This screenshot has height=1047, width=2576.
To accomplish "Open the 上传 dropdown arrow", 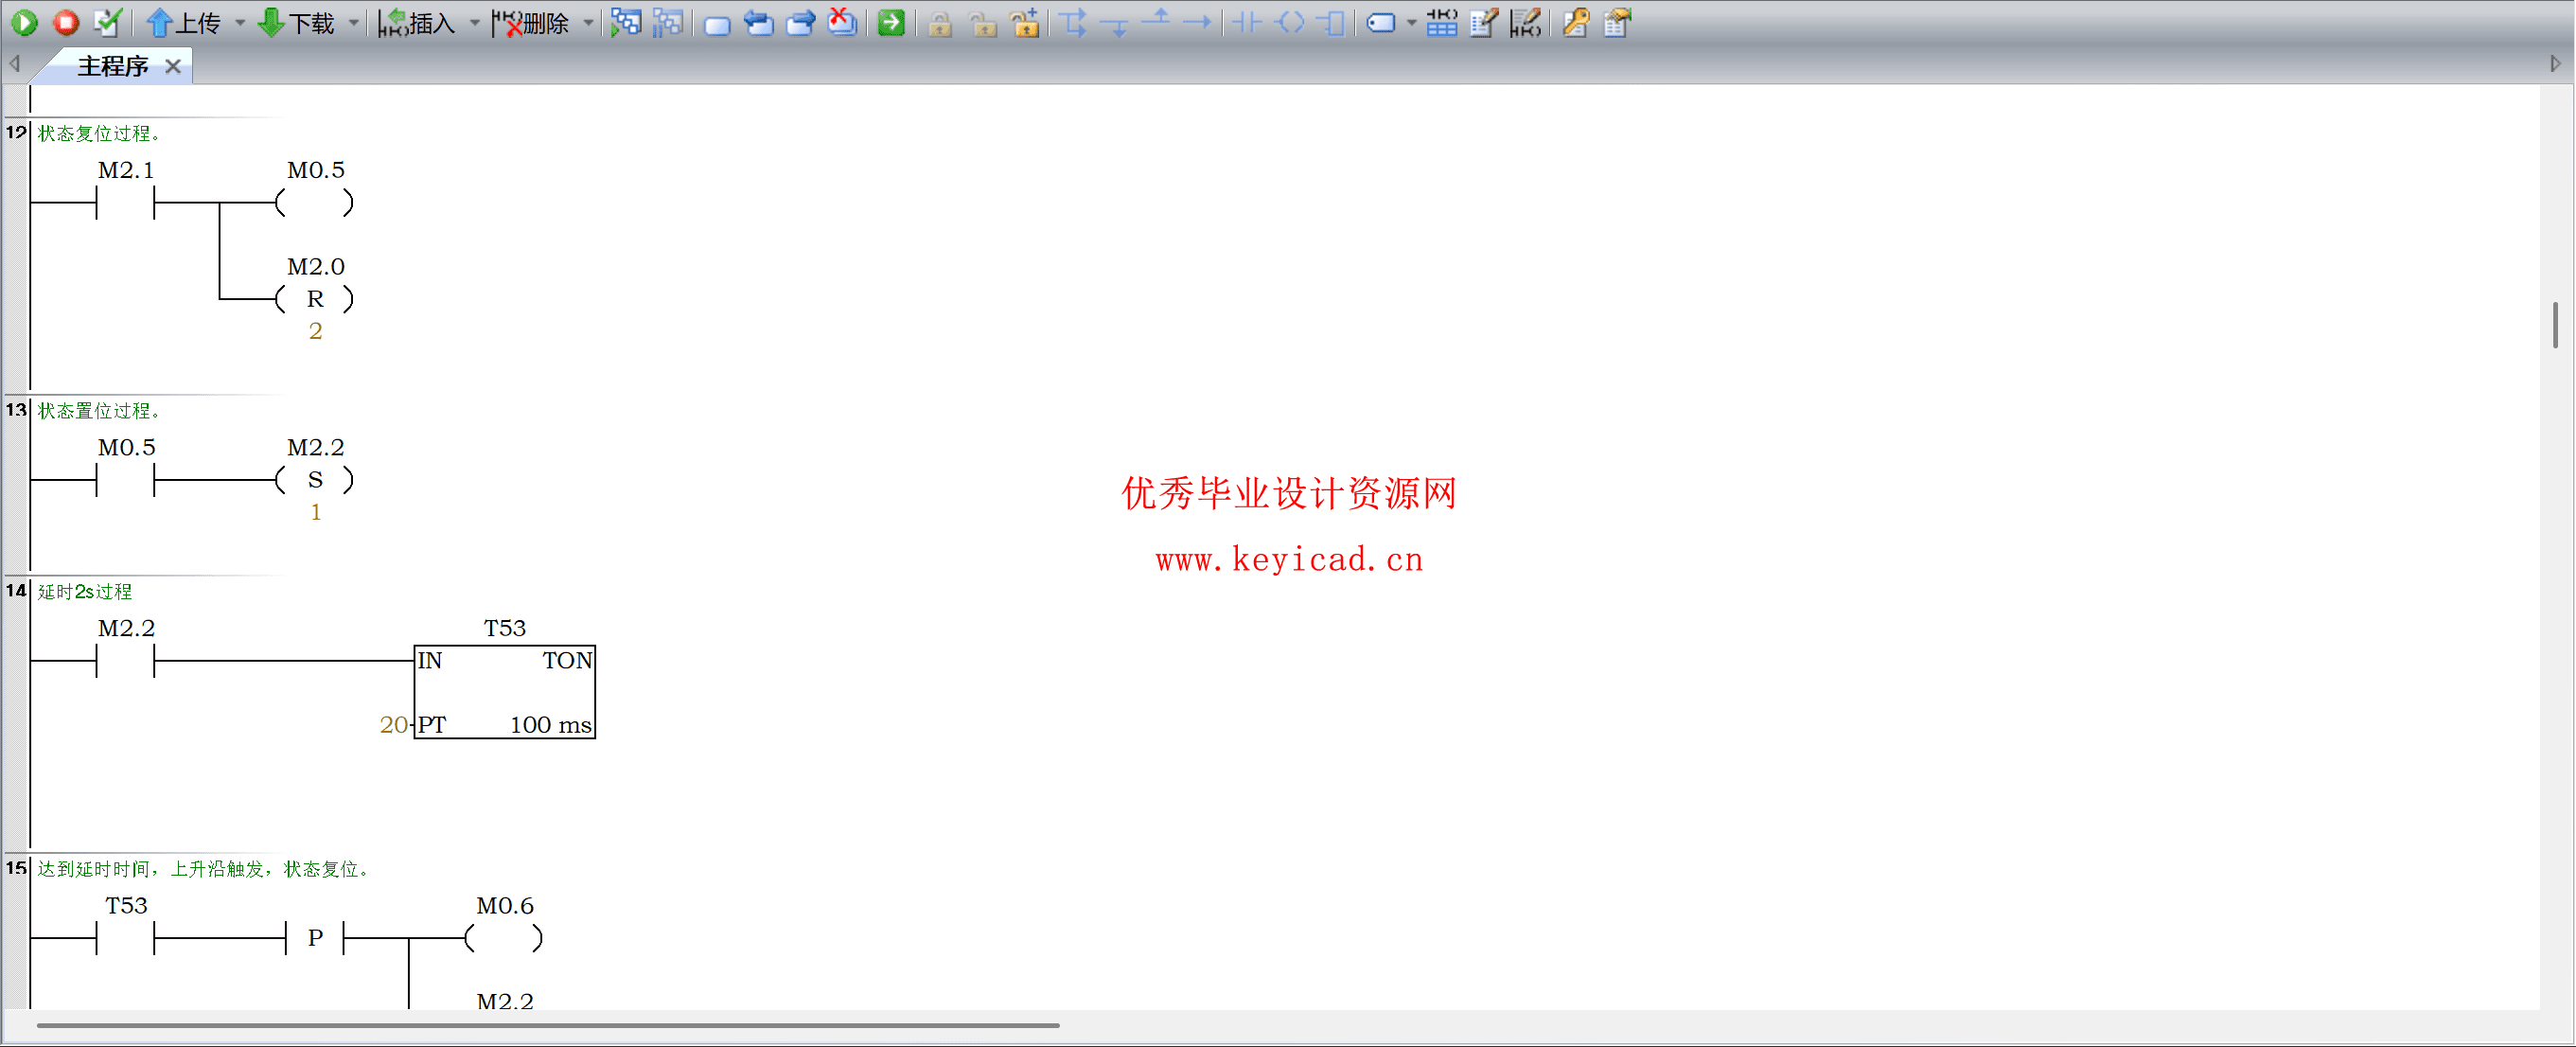I will point(240,22).
